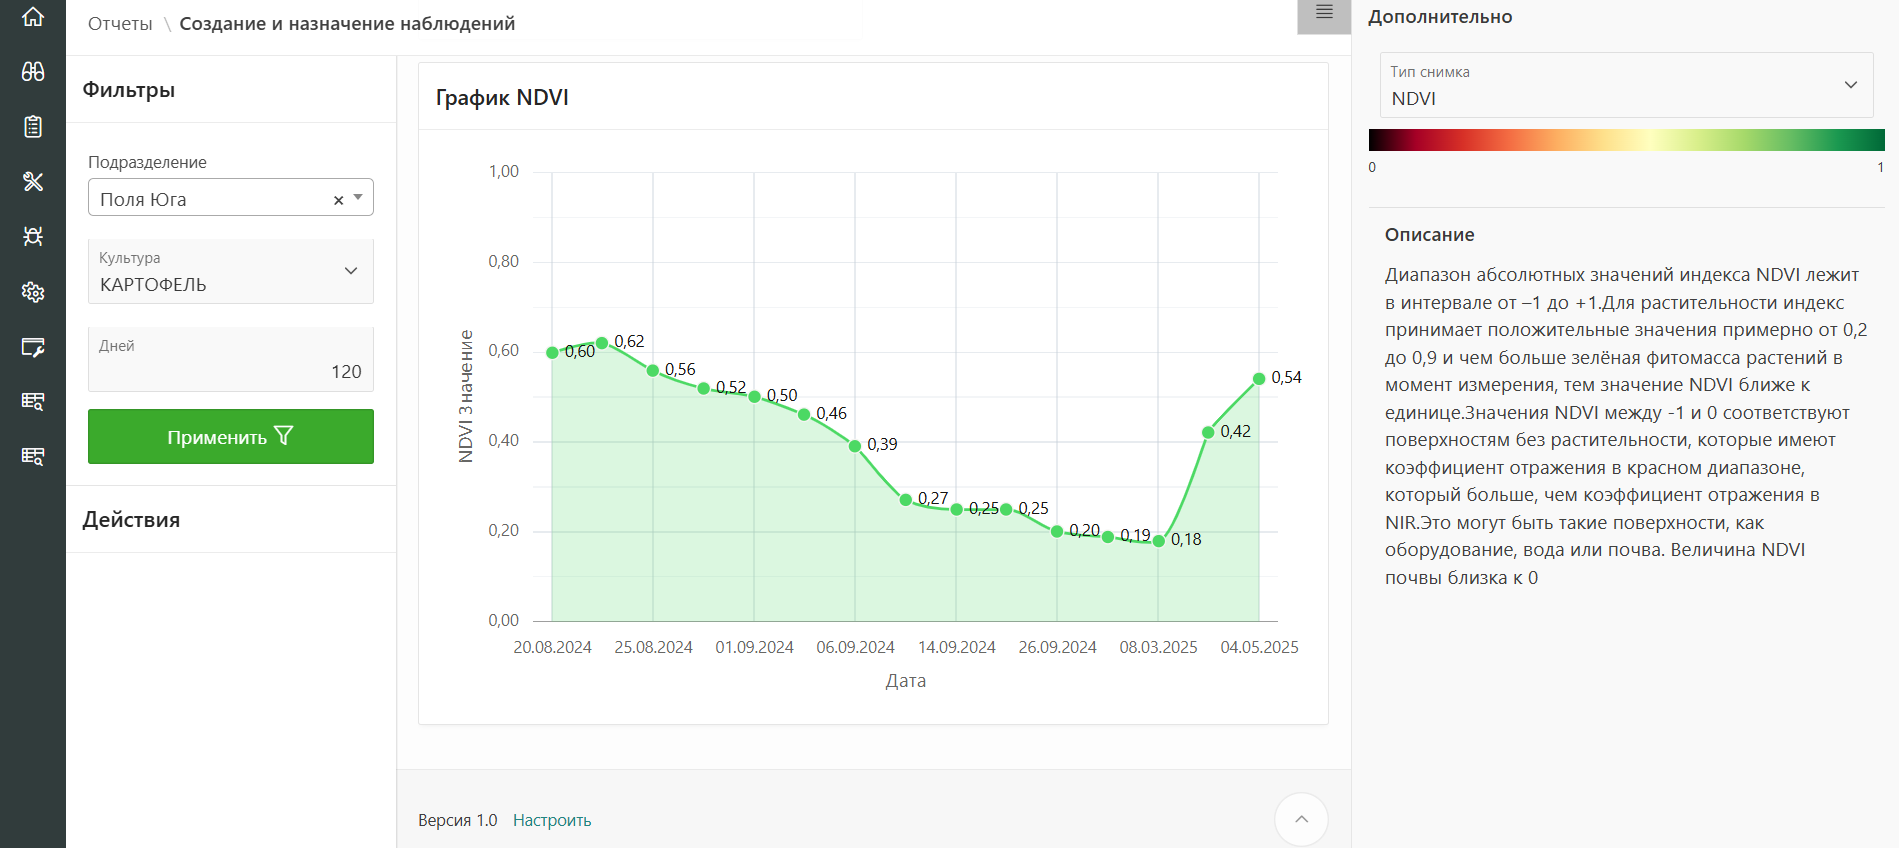1899x848 pixels.
Task: Click into the Дней input field
Action: (x=230, y=371)
